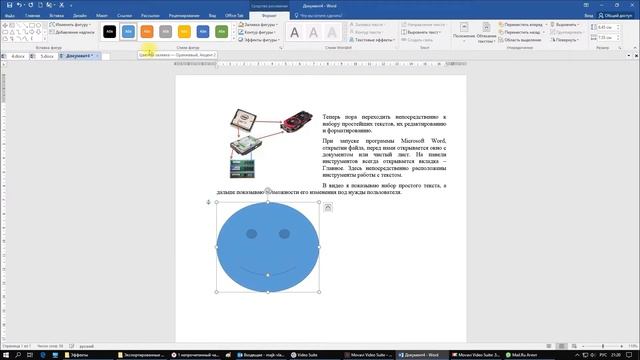640x360 pixels.
Task: Open the Макет ribbon tab
Action: point(102,16)
